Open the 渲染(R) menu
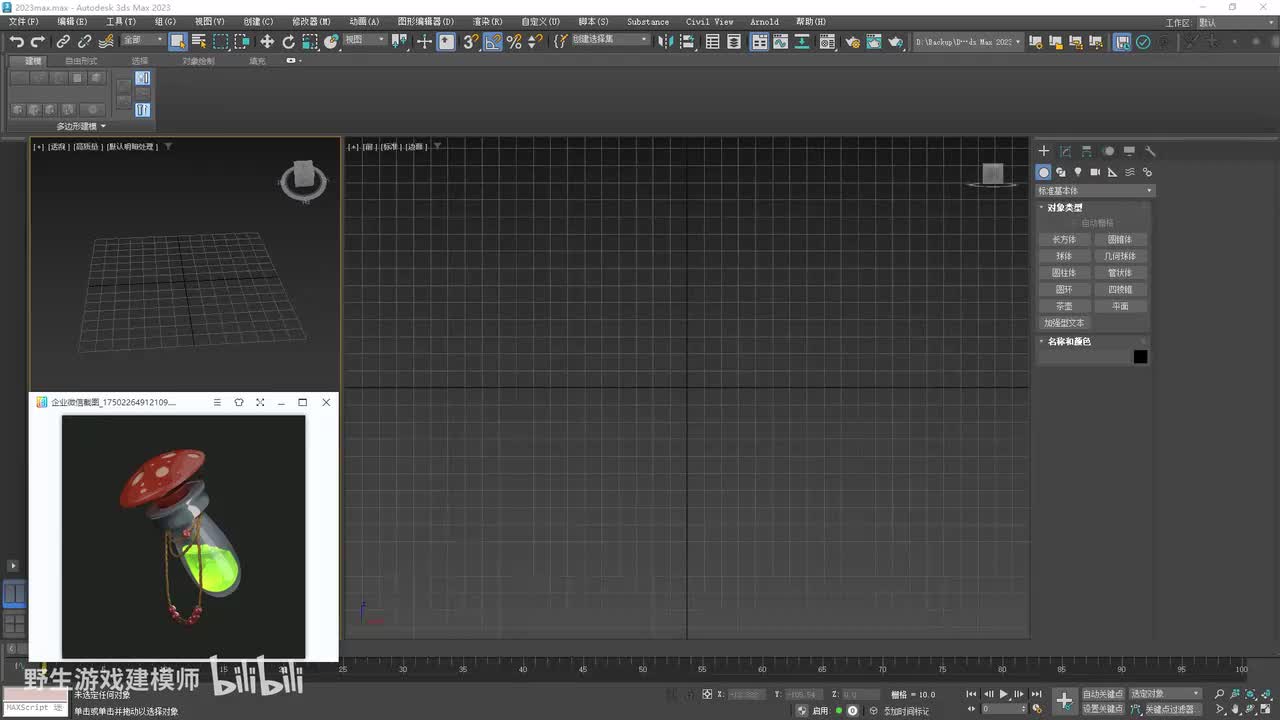The height and width of the screenshot is (720, 1280). click(x=487, y=22)
